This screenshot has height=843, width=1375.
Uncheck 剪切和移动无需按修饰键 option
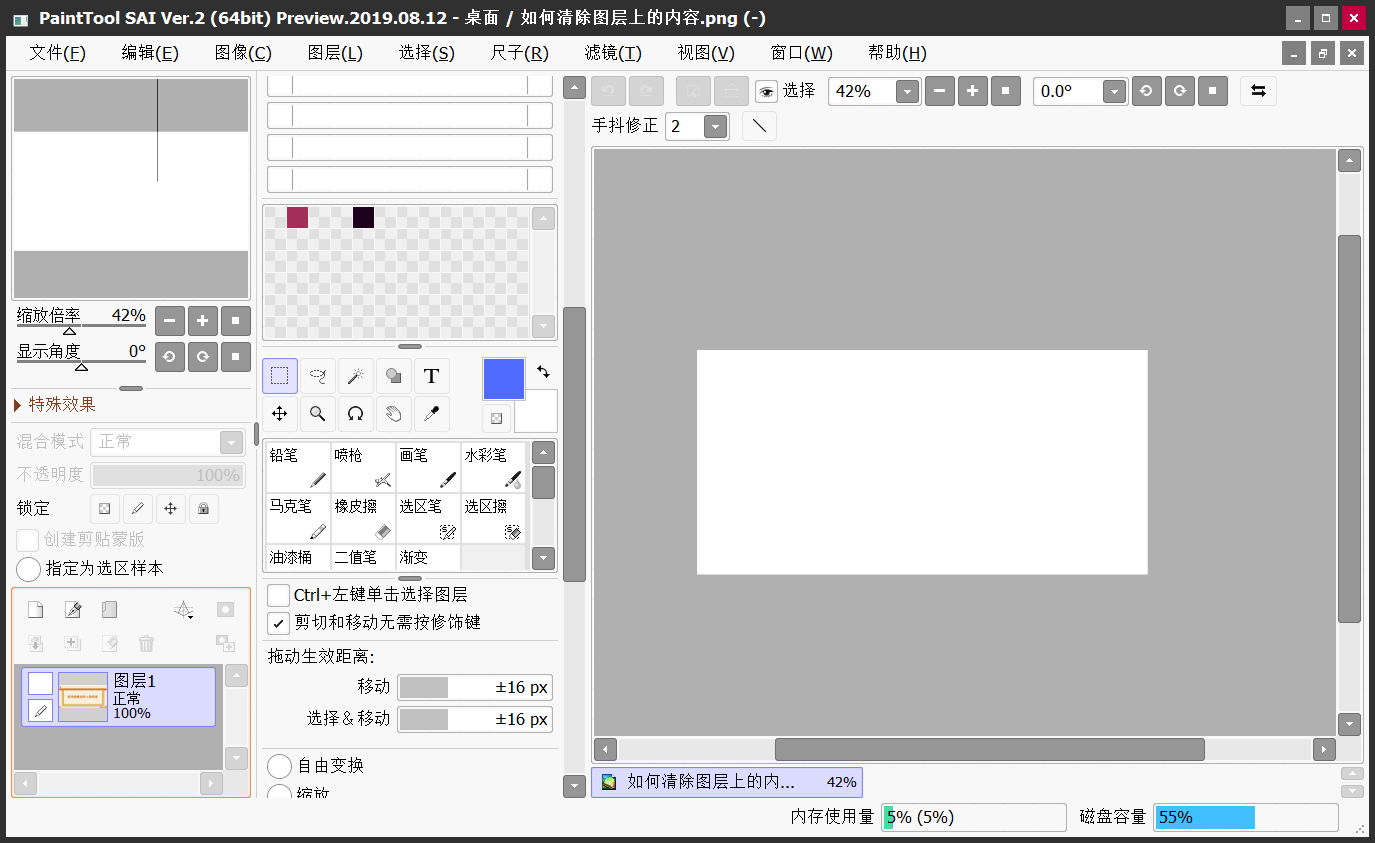click(279, 622)
